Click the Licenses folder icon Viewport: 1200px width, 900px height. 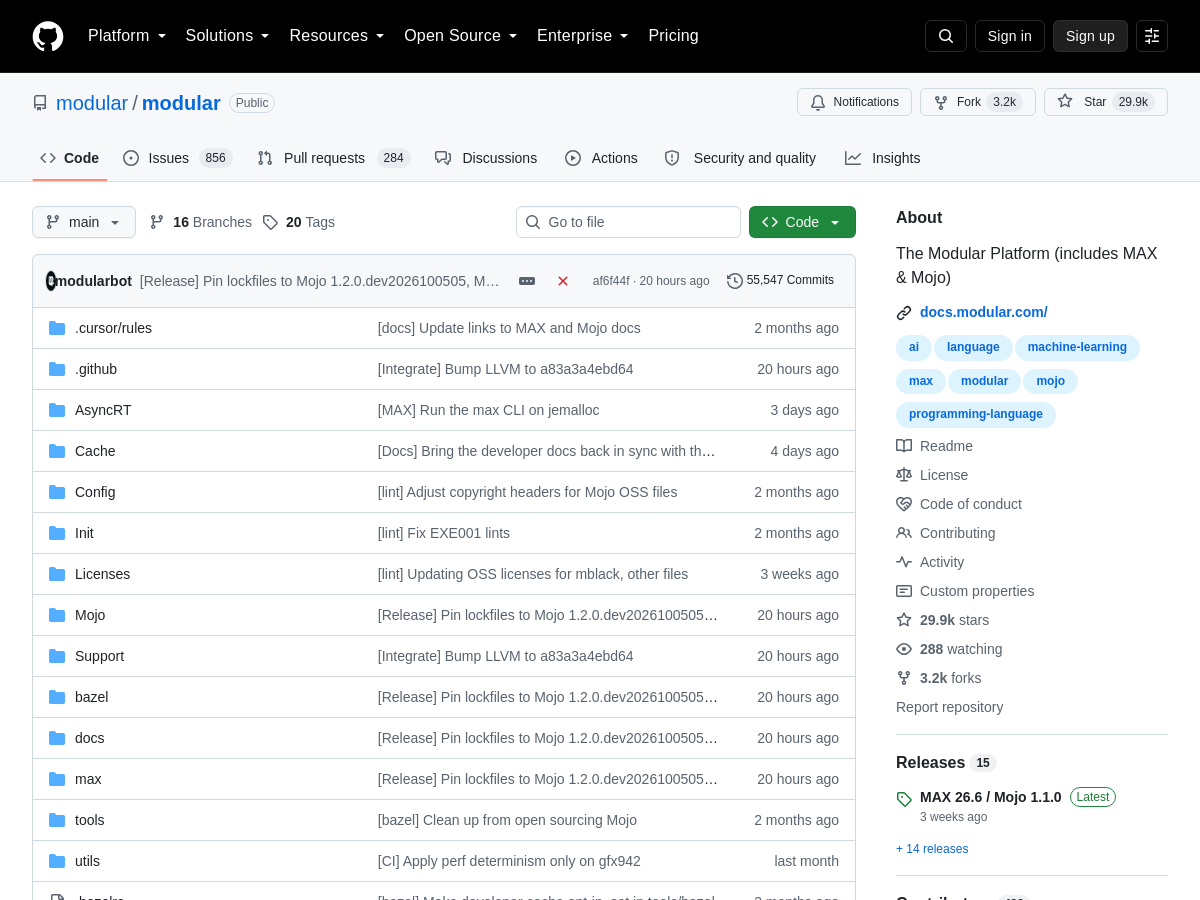(57, 574)
